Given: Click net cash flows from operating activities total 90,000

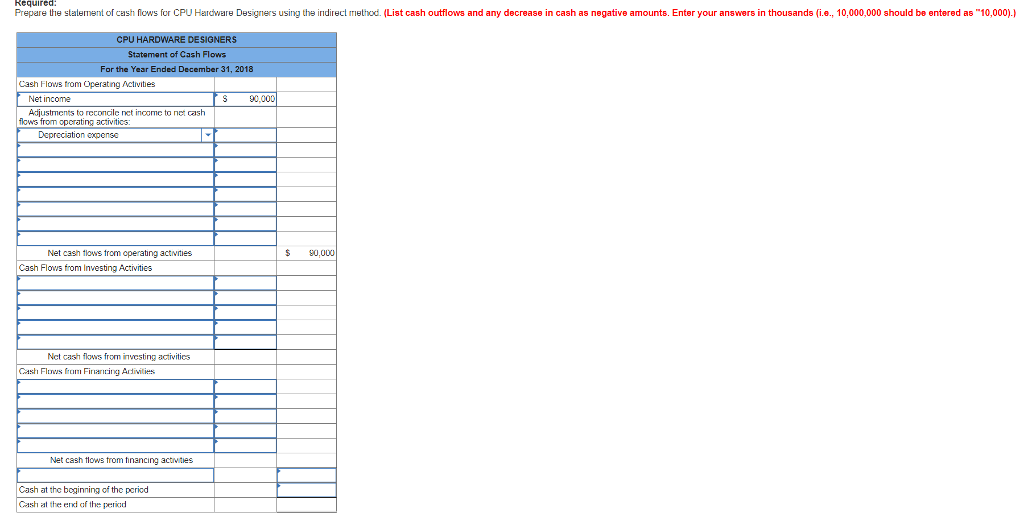Looking at the screenshot, I should point(306,253).
